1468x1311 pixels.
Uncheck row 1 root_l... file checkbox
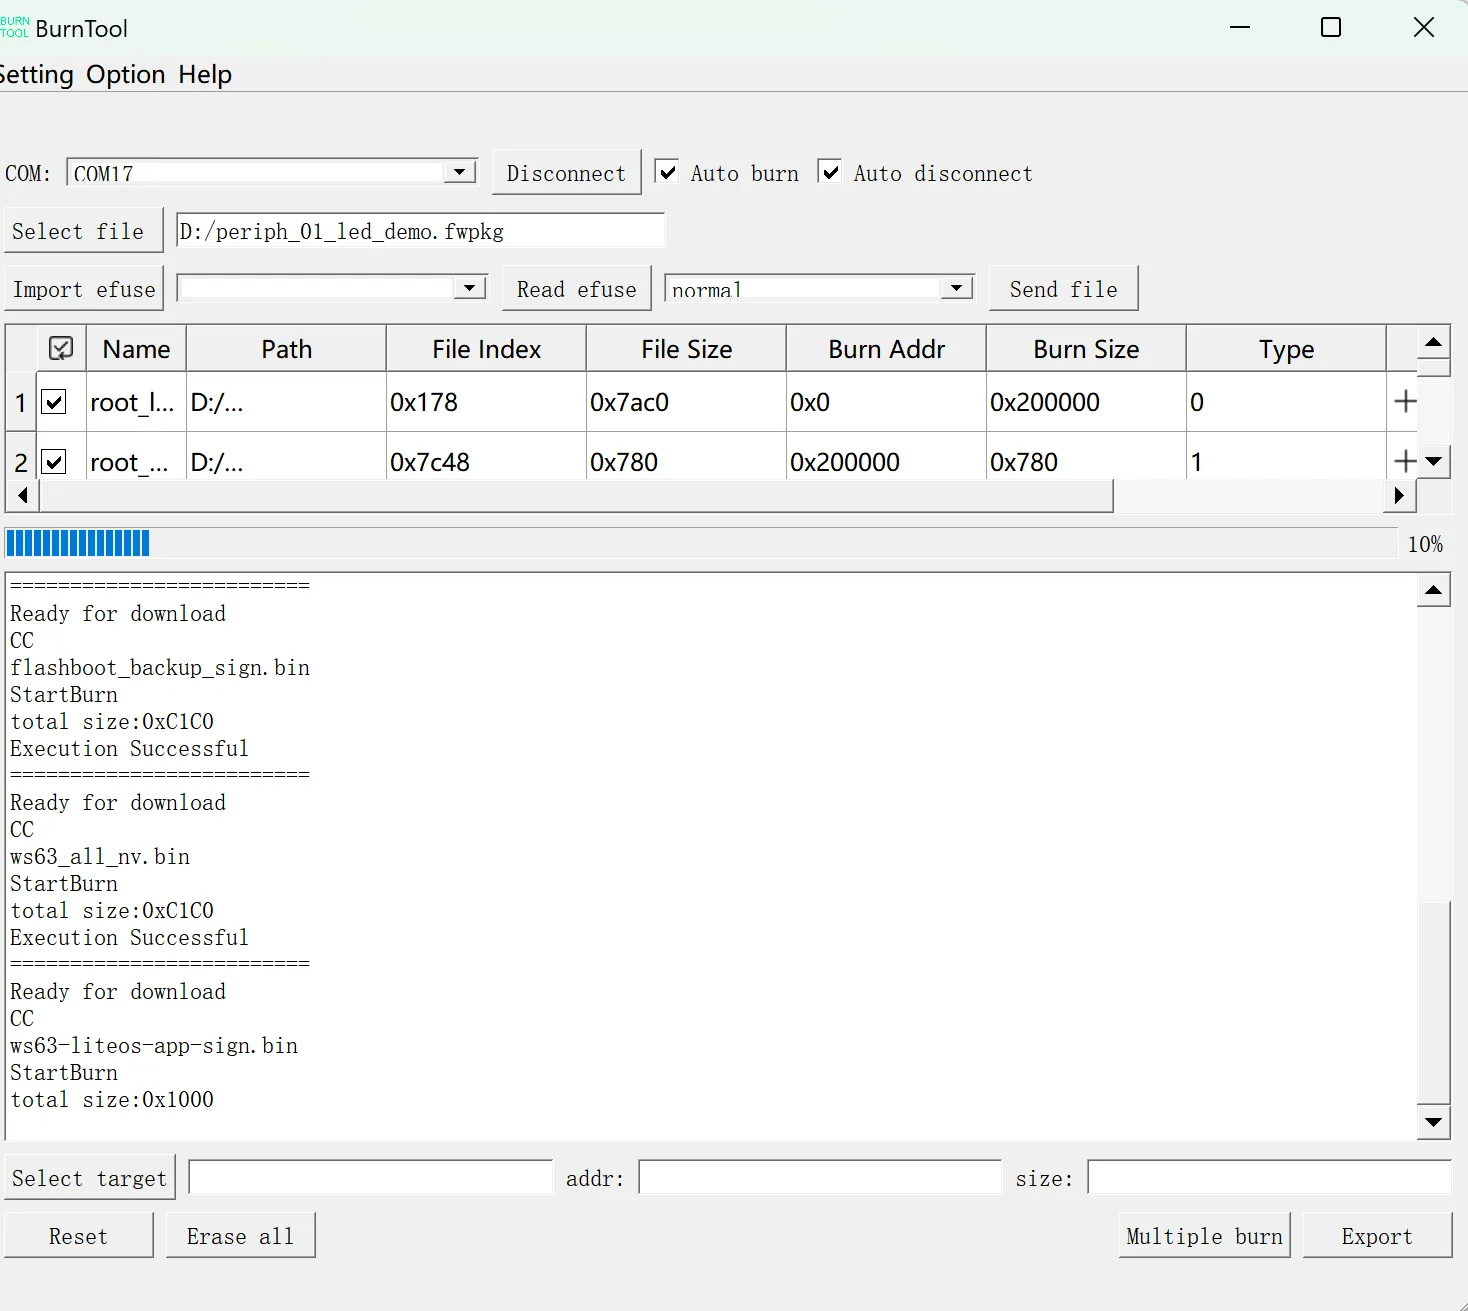(x=54, y=402)
